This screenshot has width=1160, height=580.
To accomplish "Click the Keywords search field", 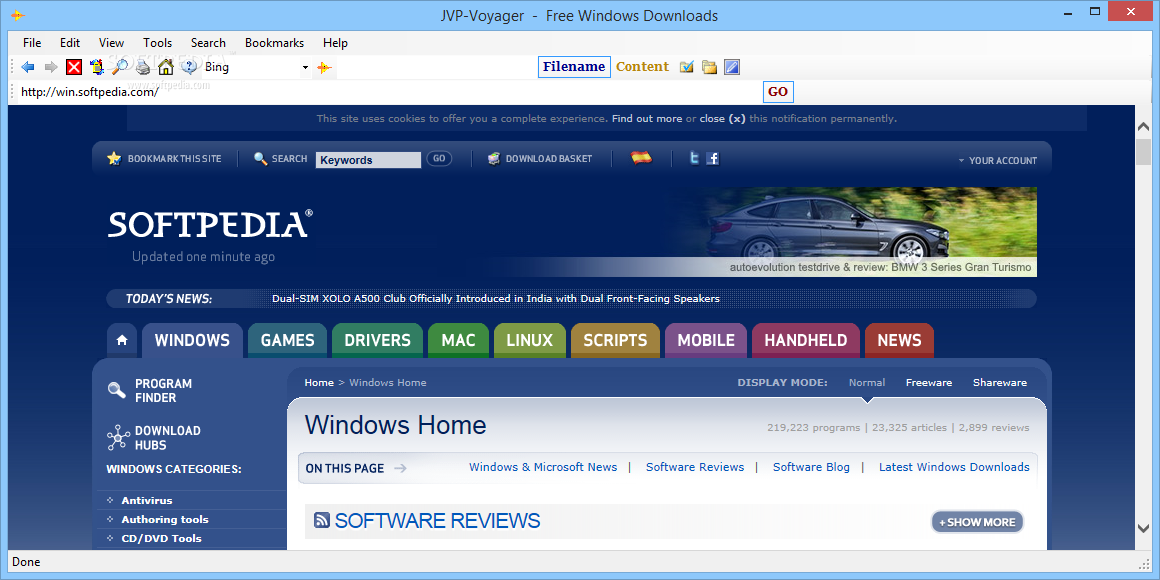I will click(x=368, y=160).
